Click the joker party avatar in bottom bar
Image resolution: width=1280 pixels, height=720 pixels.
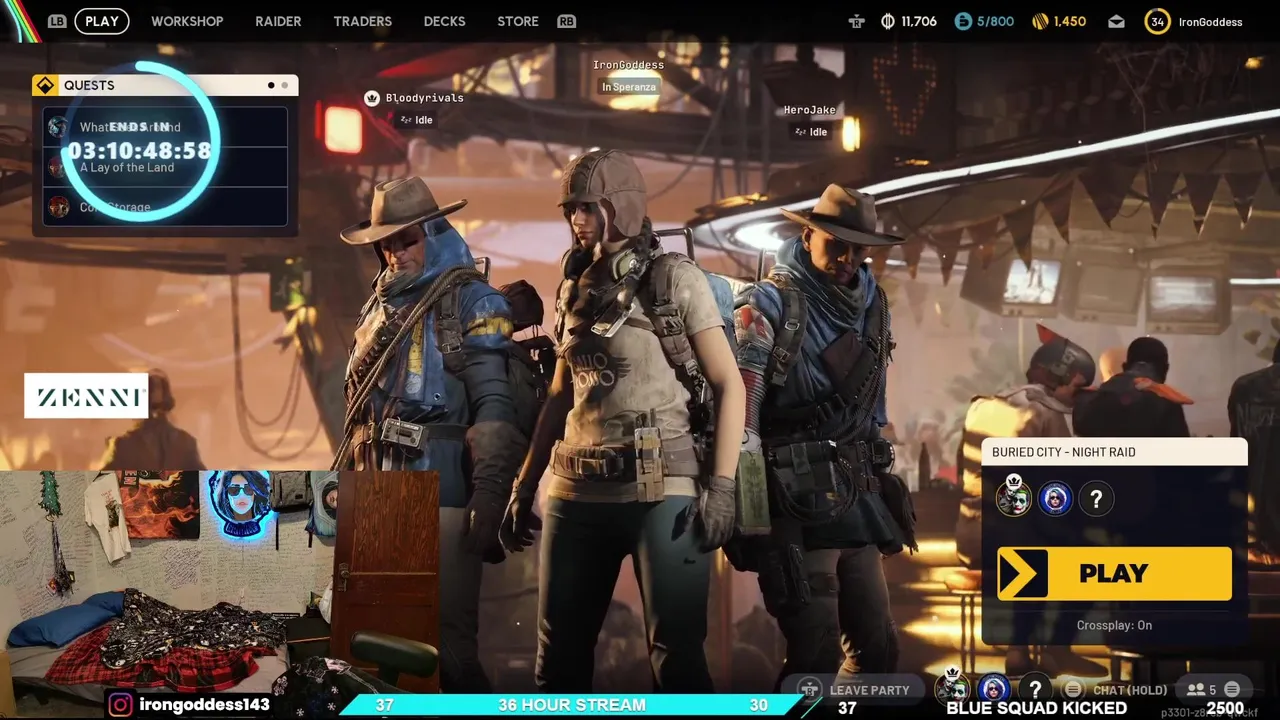pos(952,688)
